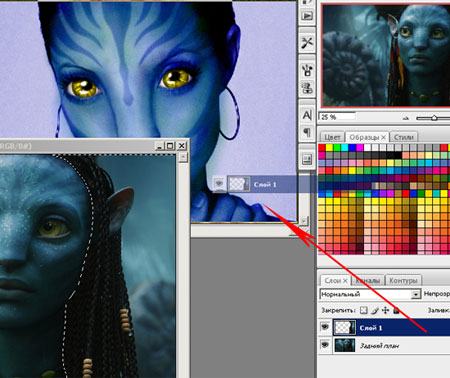The width and height of the screenshot is (450, 378).
Task: Pick the yellow swatch in the top row
Action: [329, 147]
